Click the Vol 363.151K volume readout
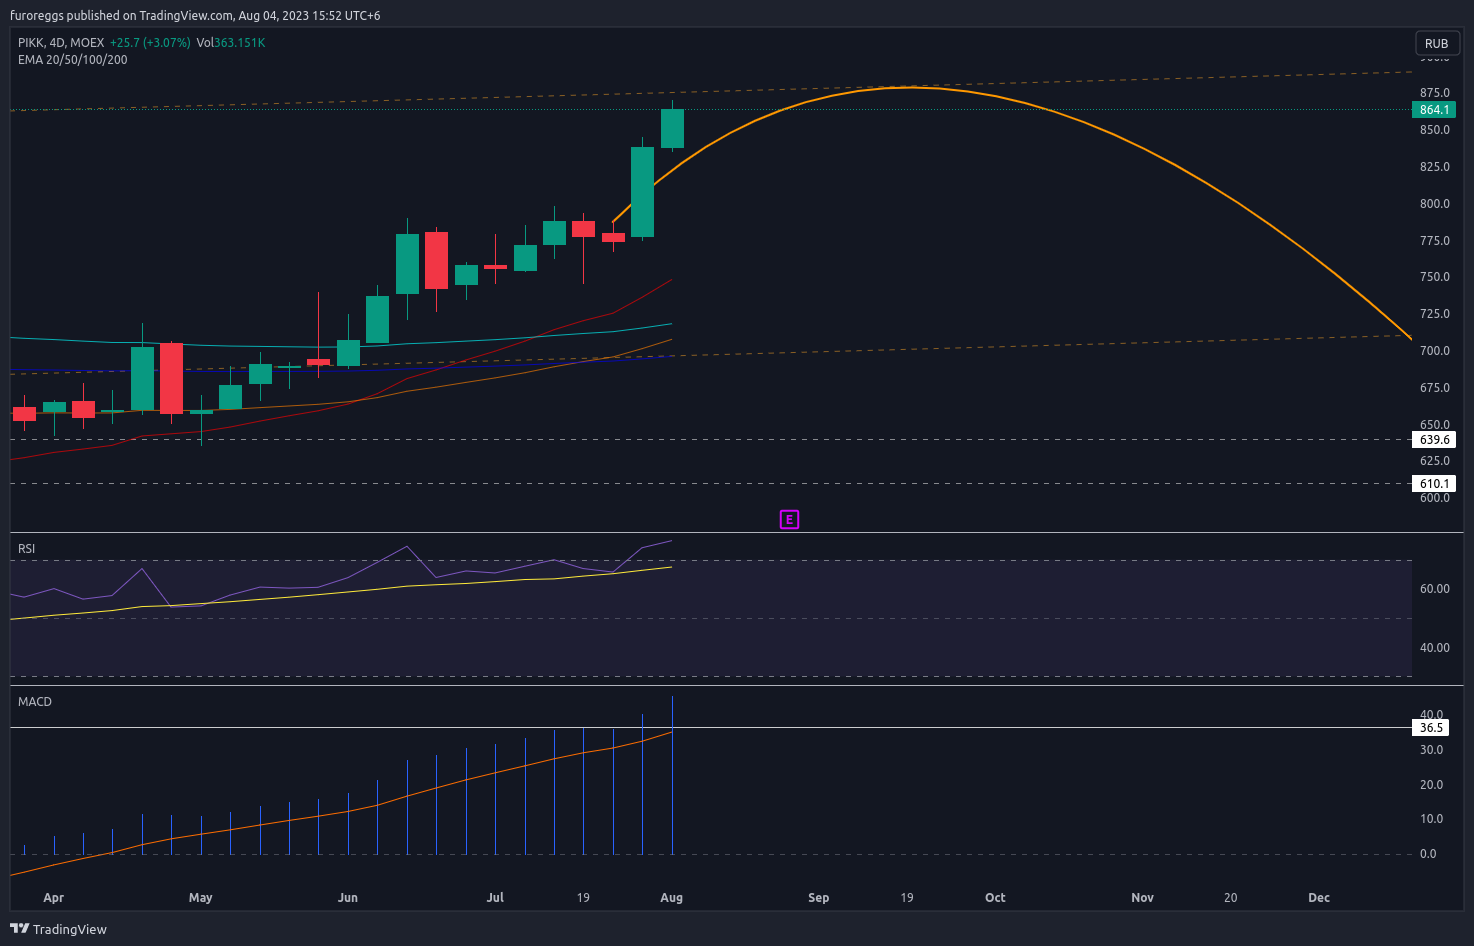This screenshot has height=946, width=1474. pos(231,43)
